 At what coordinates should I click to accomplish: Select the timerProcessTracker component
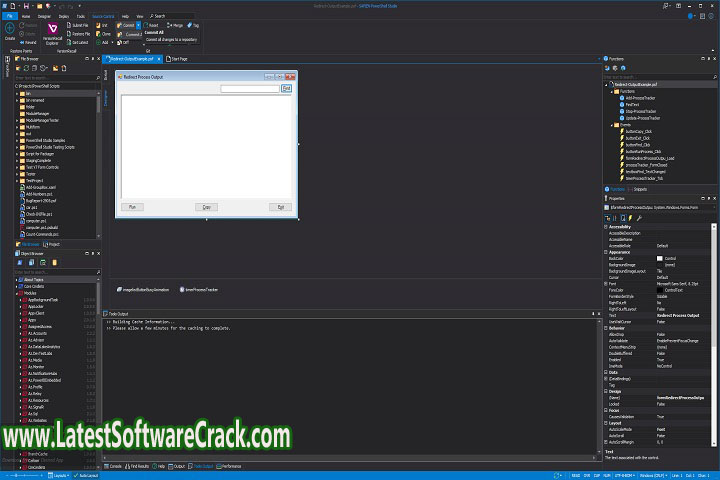[199, 290]
